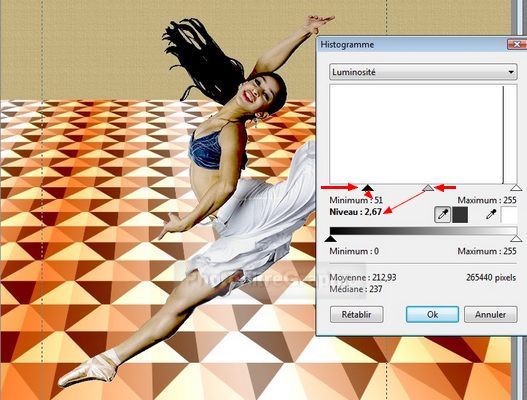Click the dark gray color swatch
The image size is (527, 400).
point(460,215)
